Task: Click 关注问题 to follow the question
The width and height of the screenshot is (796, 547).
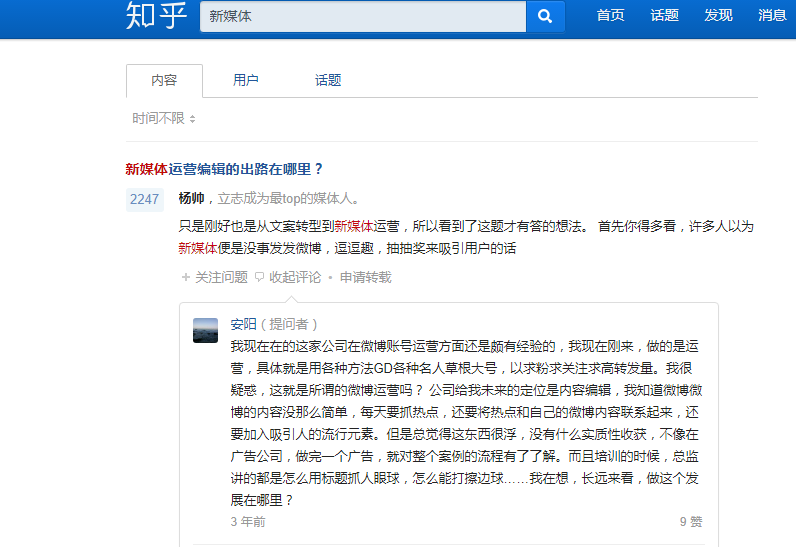Action: point(221,277)
